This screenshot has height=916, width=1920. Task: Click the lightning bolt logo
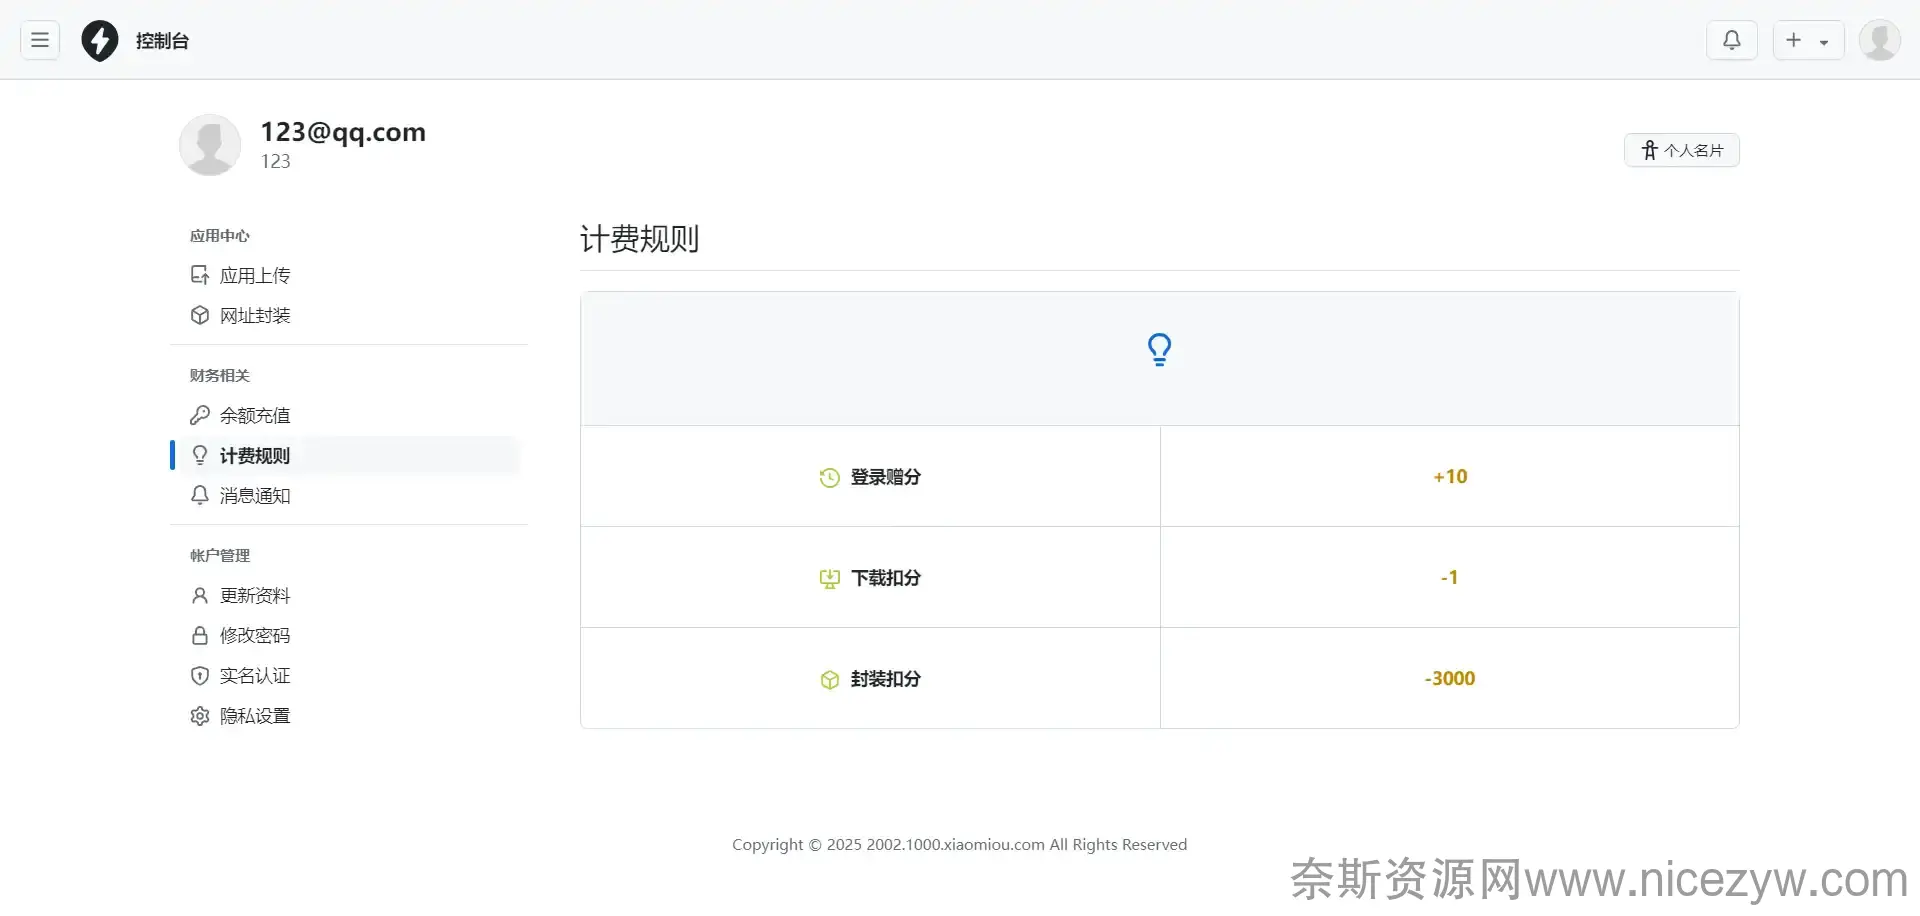(x=100, y=41)
